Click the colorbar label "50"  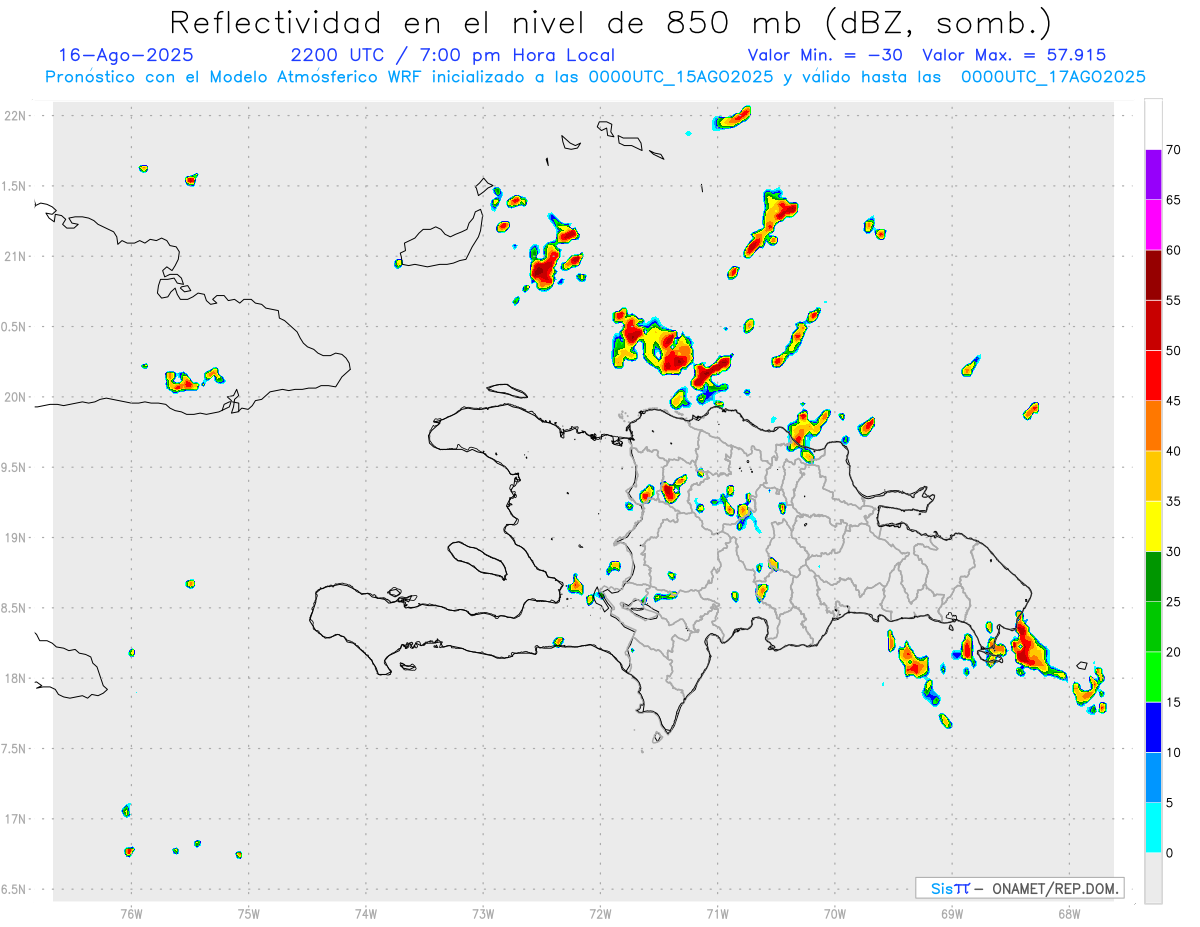(x=1174, y=351)
